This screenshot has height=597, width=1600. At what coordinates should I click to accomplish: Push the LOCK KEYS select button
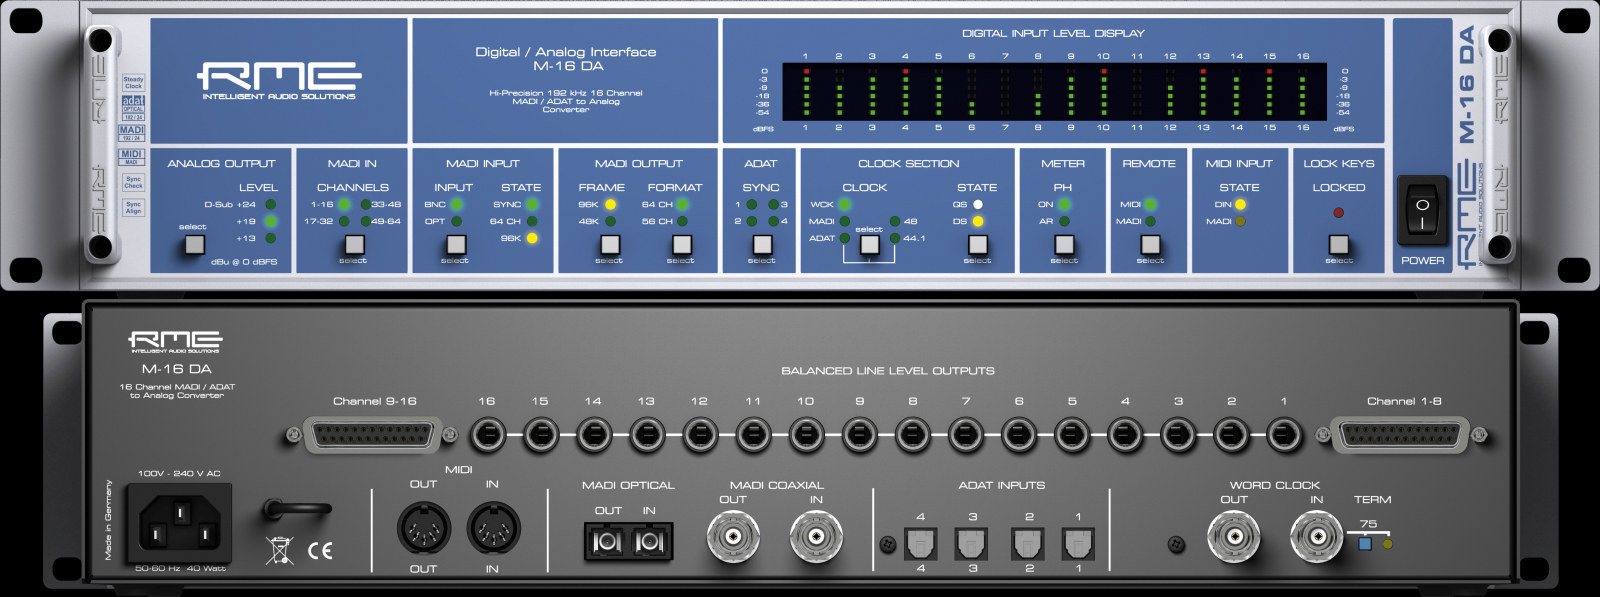pyautogui.click(x=1339, y=244)
